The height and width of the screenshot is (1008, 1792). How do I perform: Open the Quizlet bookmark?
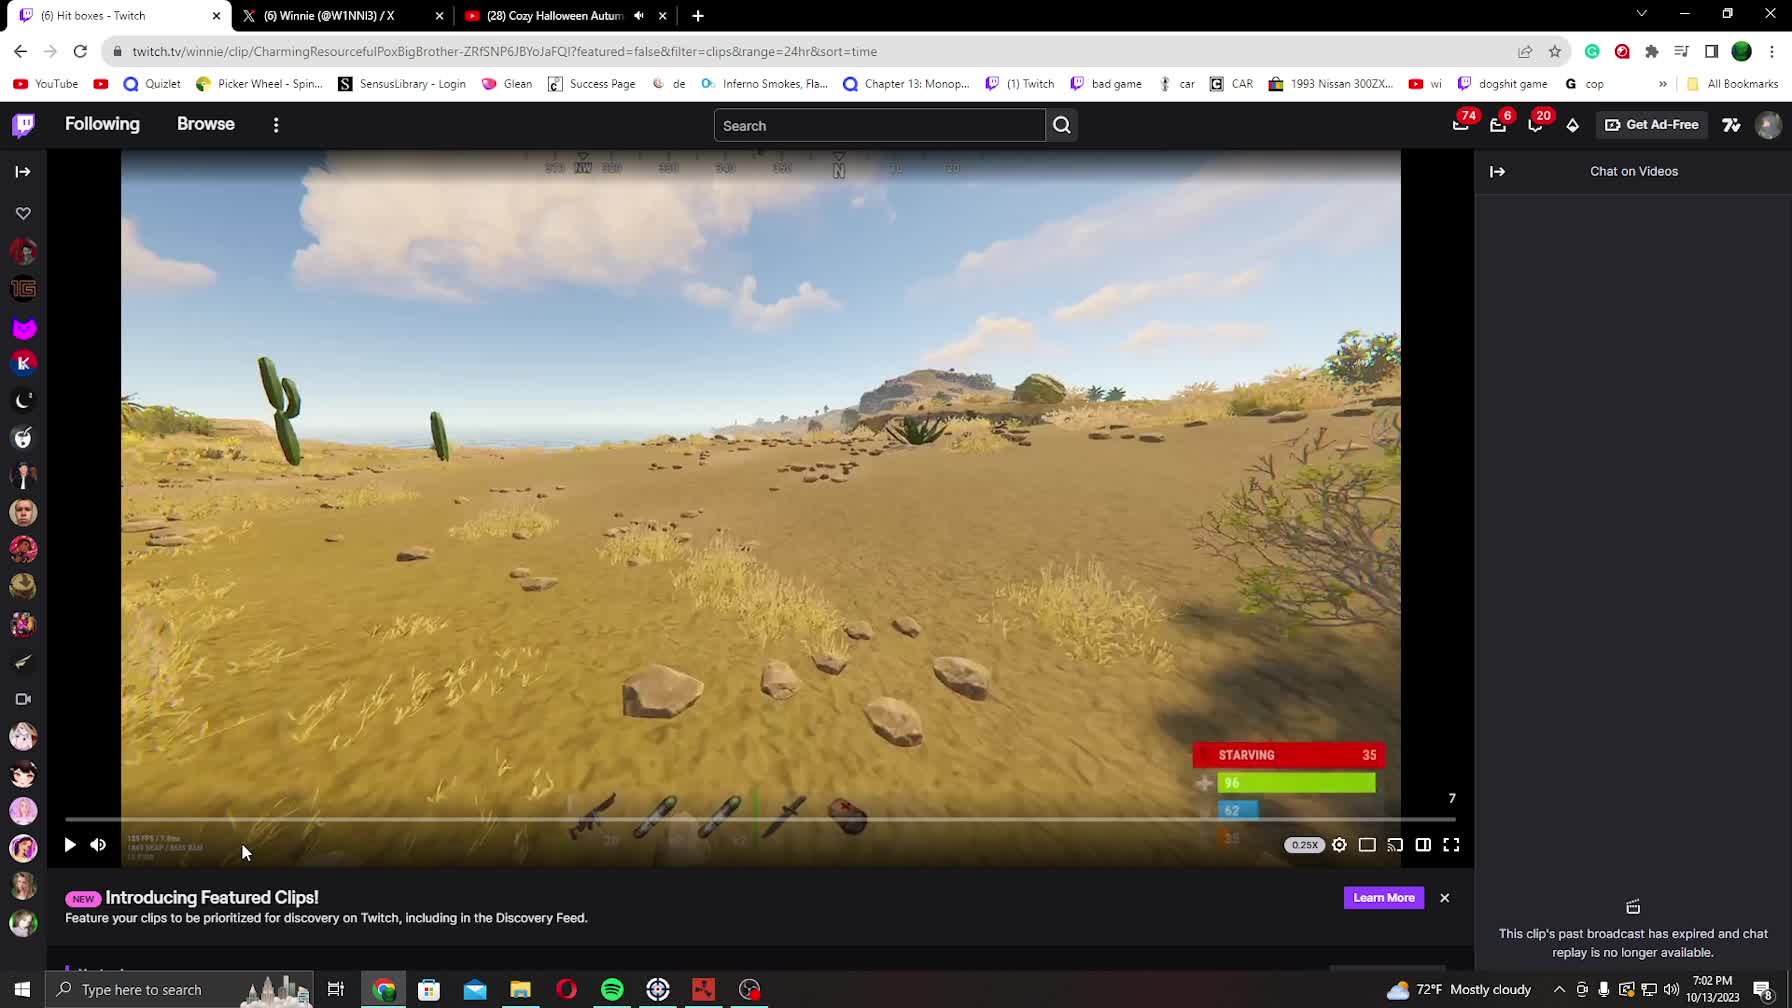pos(152,84)
